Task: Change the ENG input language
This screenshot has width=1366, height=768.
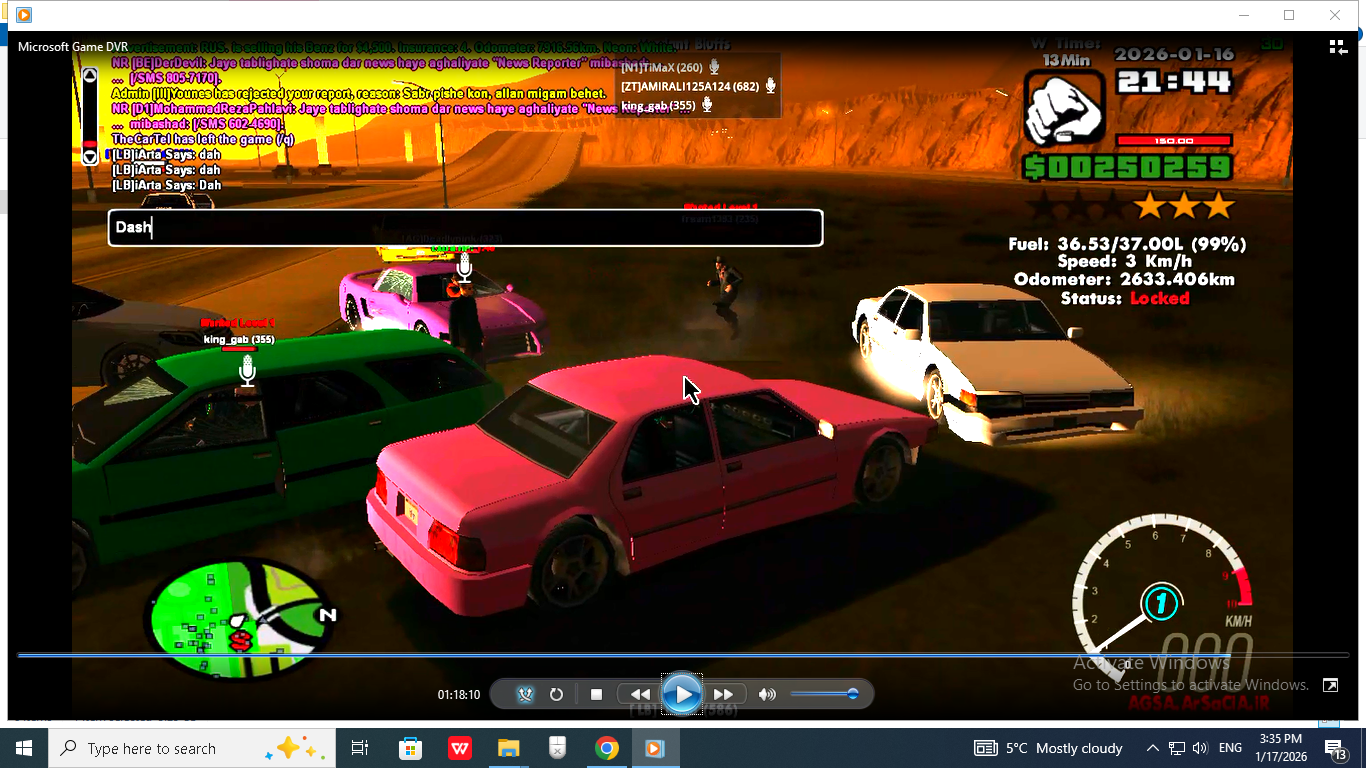Action: click(x=1230, y=748)
